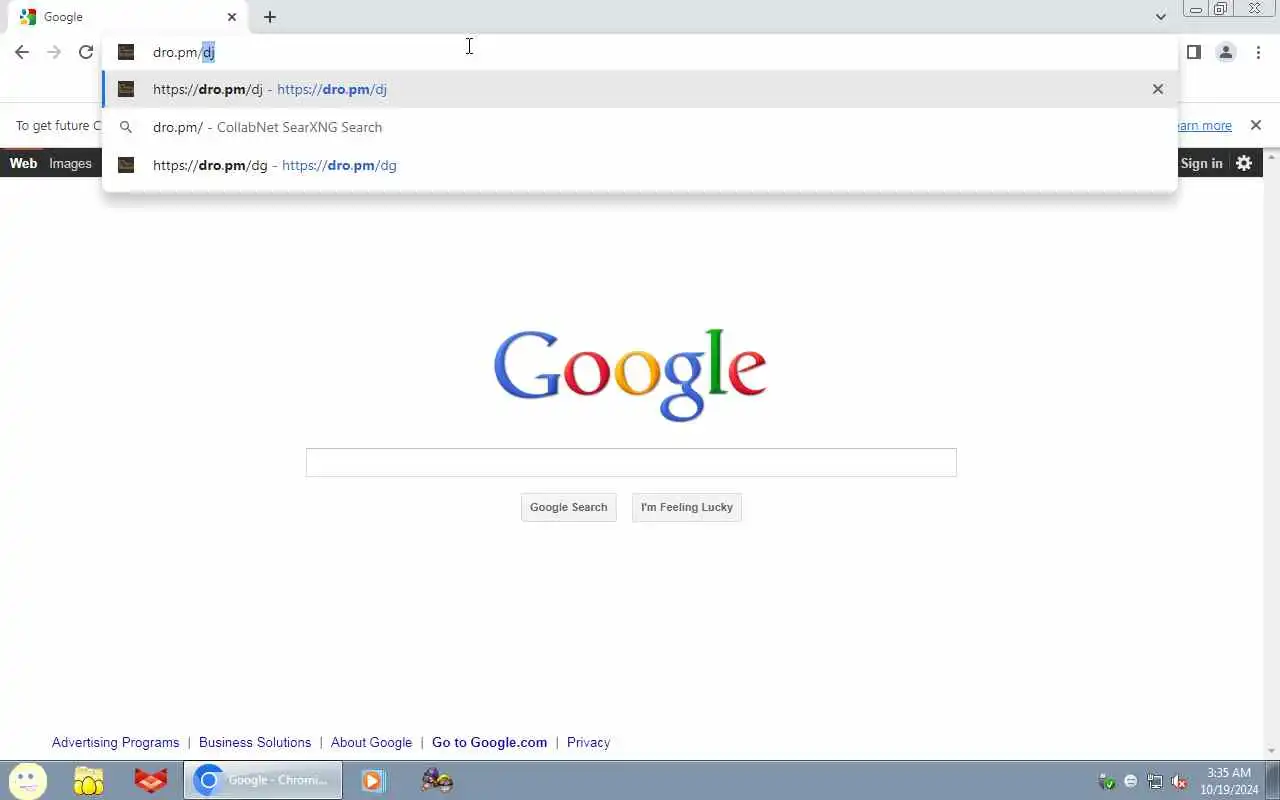Dismiss the info bar notification

click(1256, 125)
